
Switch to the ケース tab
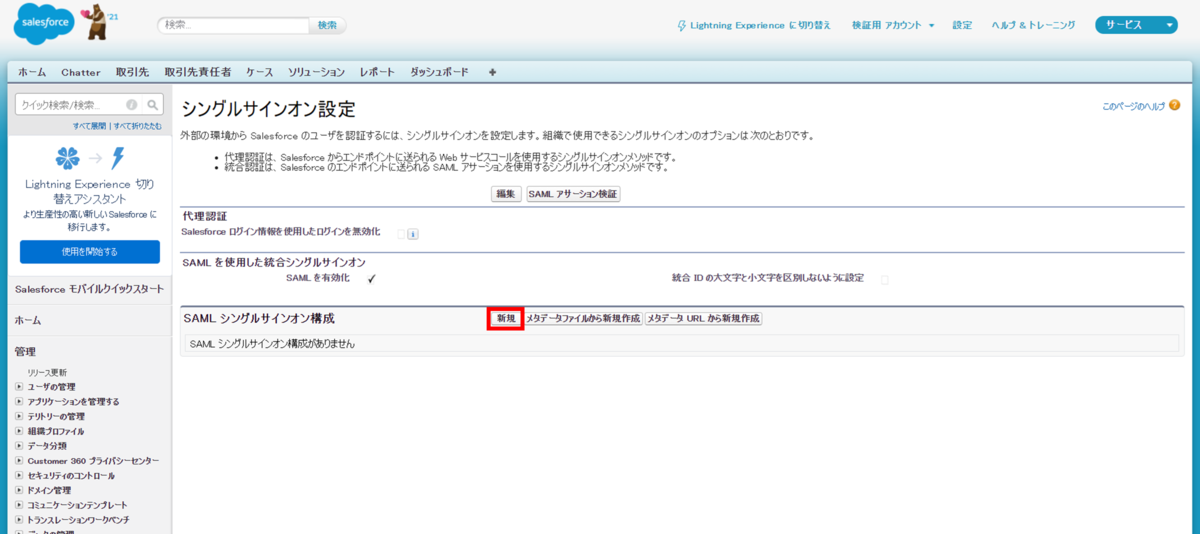[x=260, y=72]
